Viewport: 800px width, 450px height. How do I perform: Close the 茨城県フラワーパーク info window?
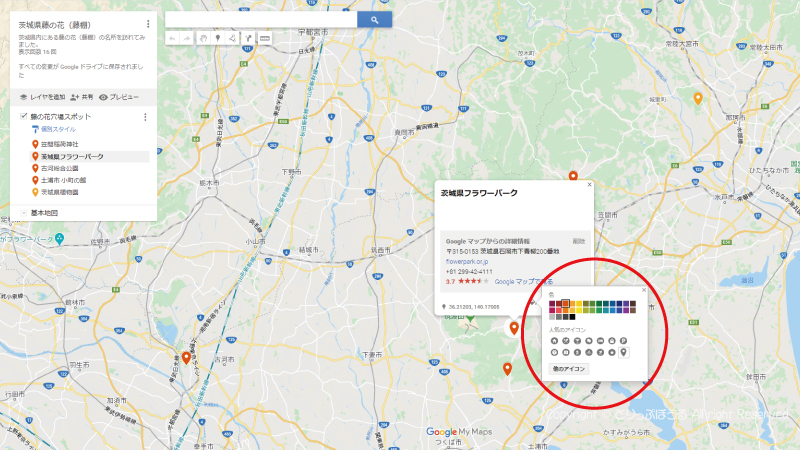pos(589,185)
